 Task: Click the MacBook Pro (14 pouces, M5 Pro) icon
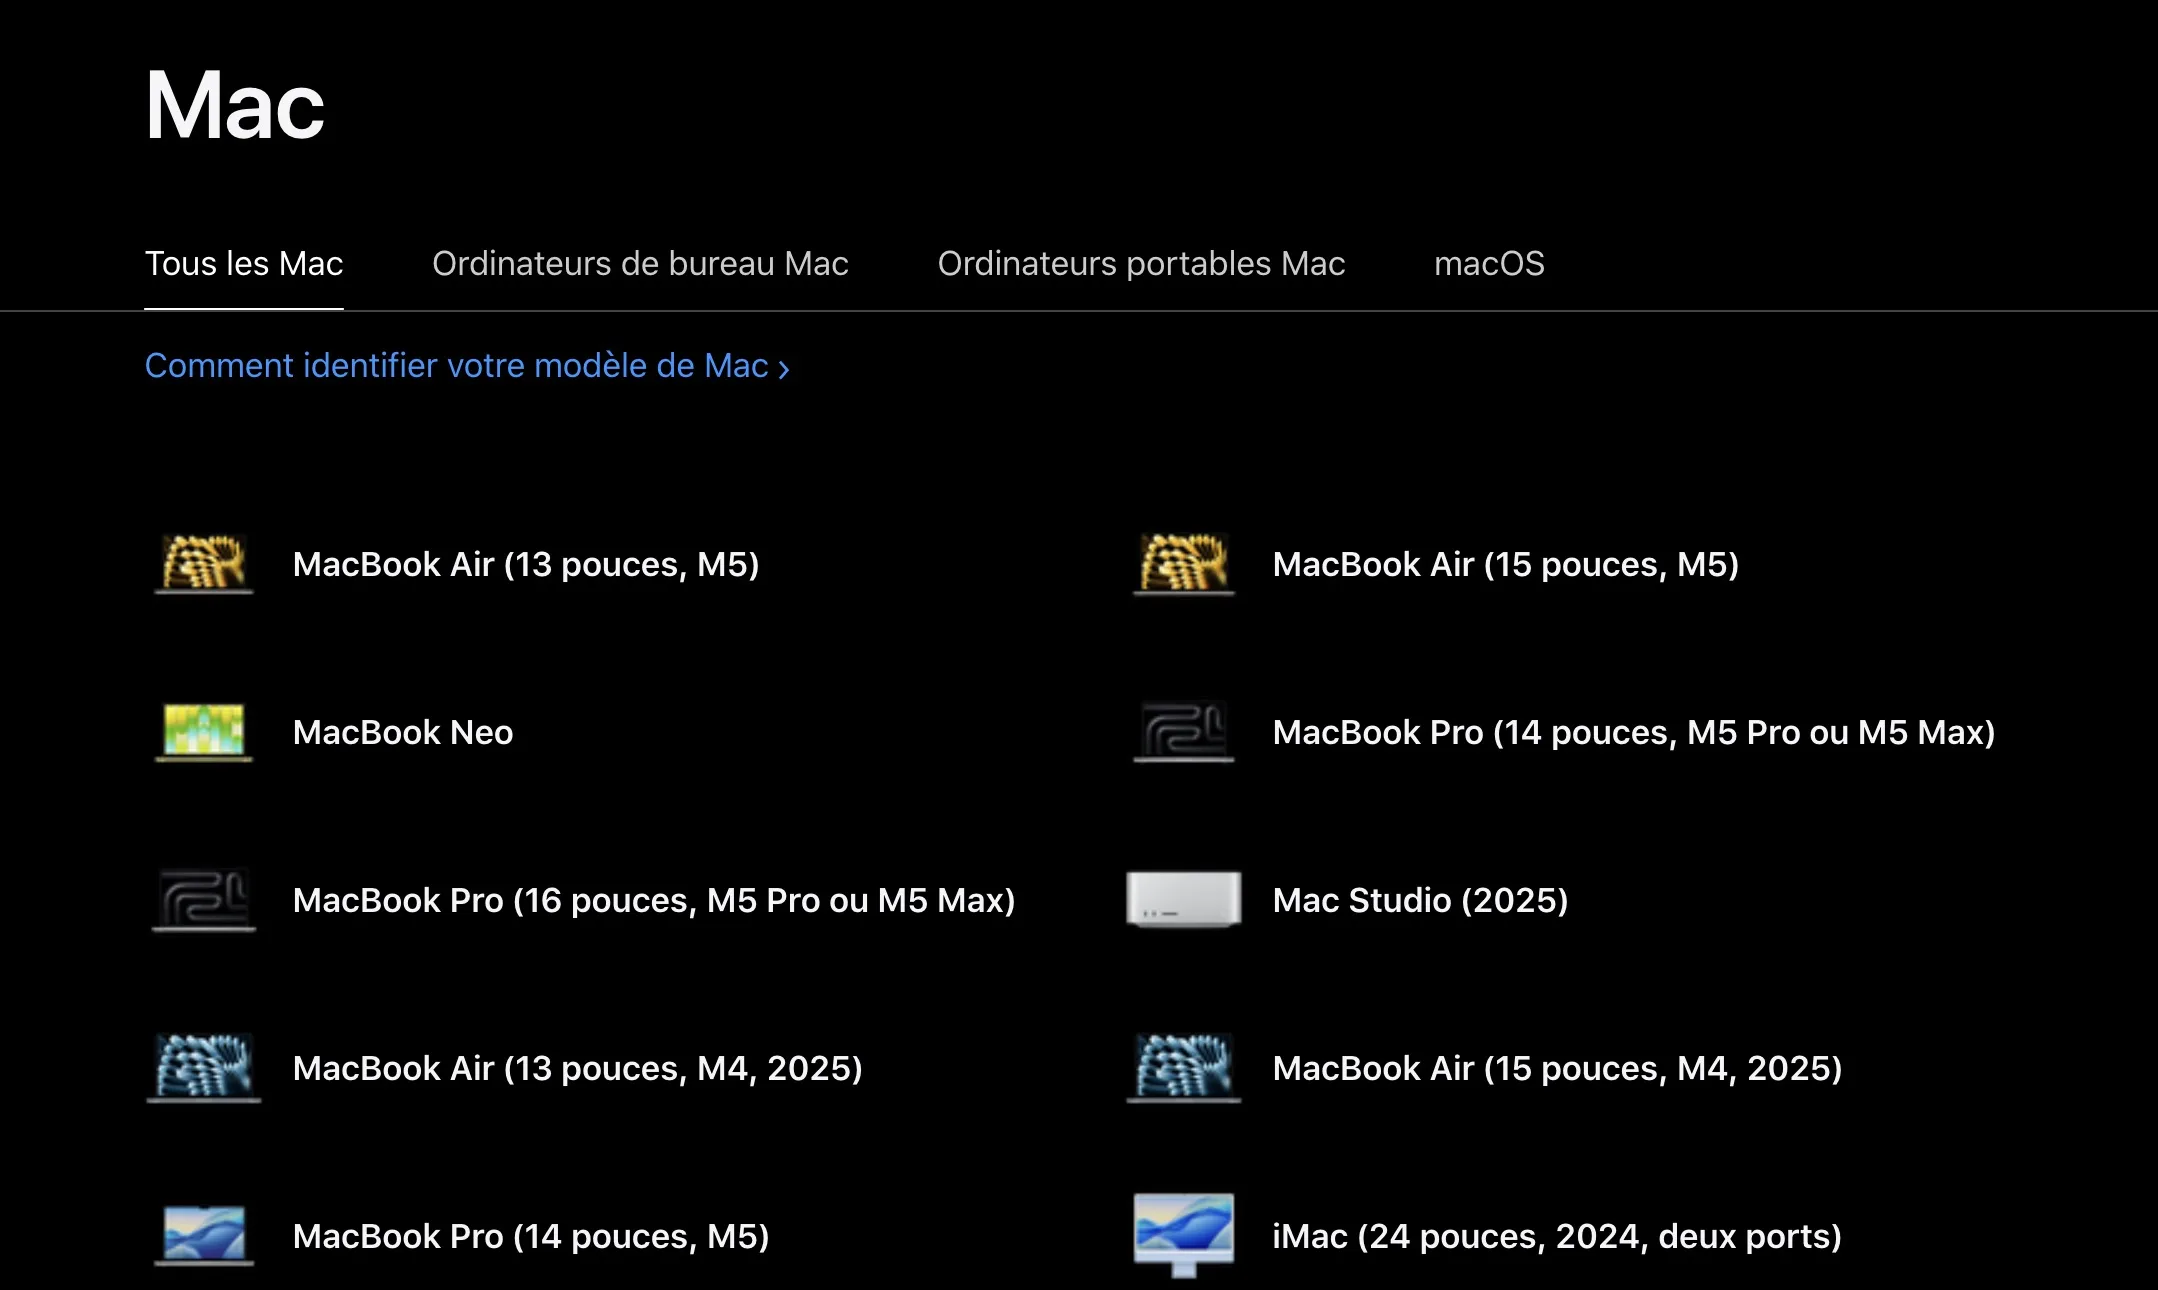1182,732
